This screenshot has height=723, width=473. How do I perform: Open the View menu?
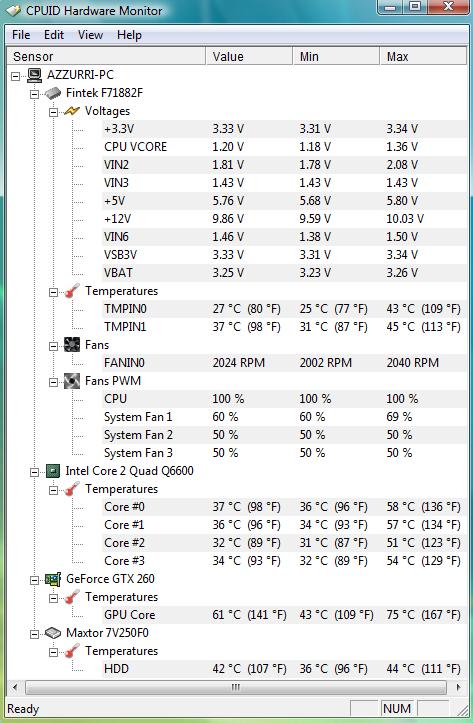(x=90, y=35)
